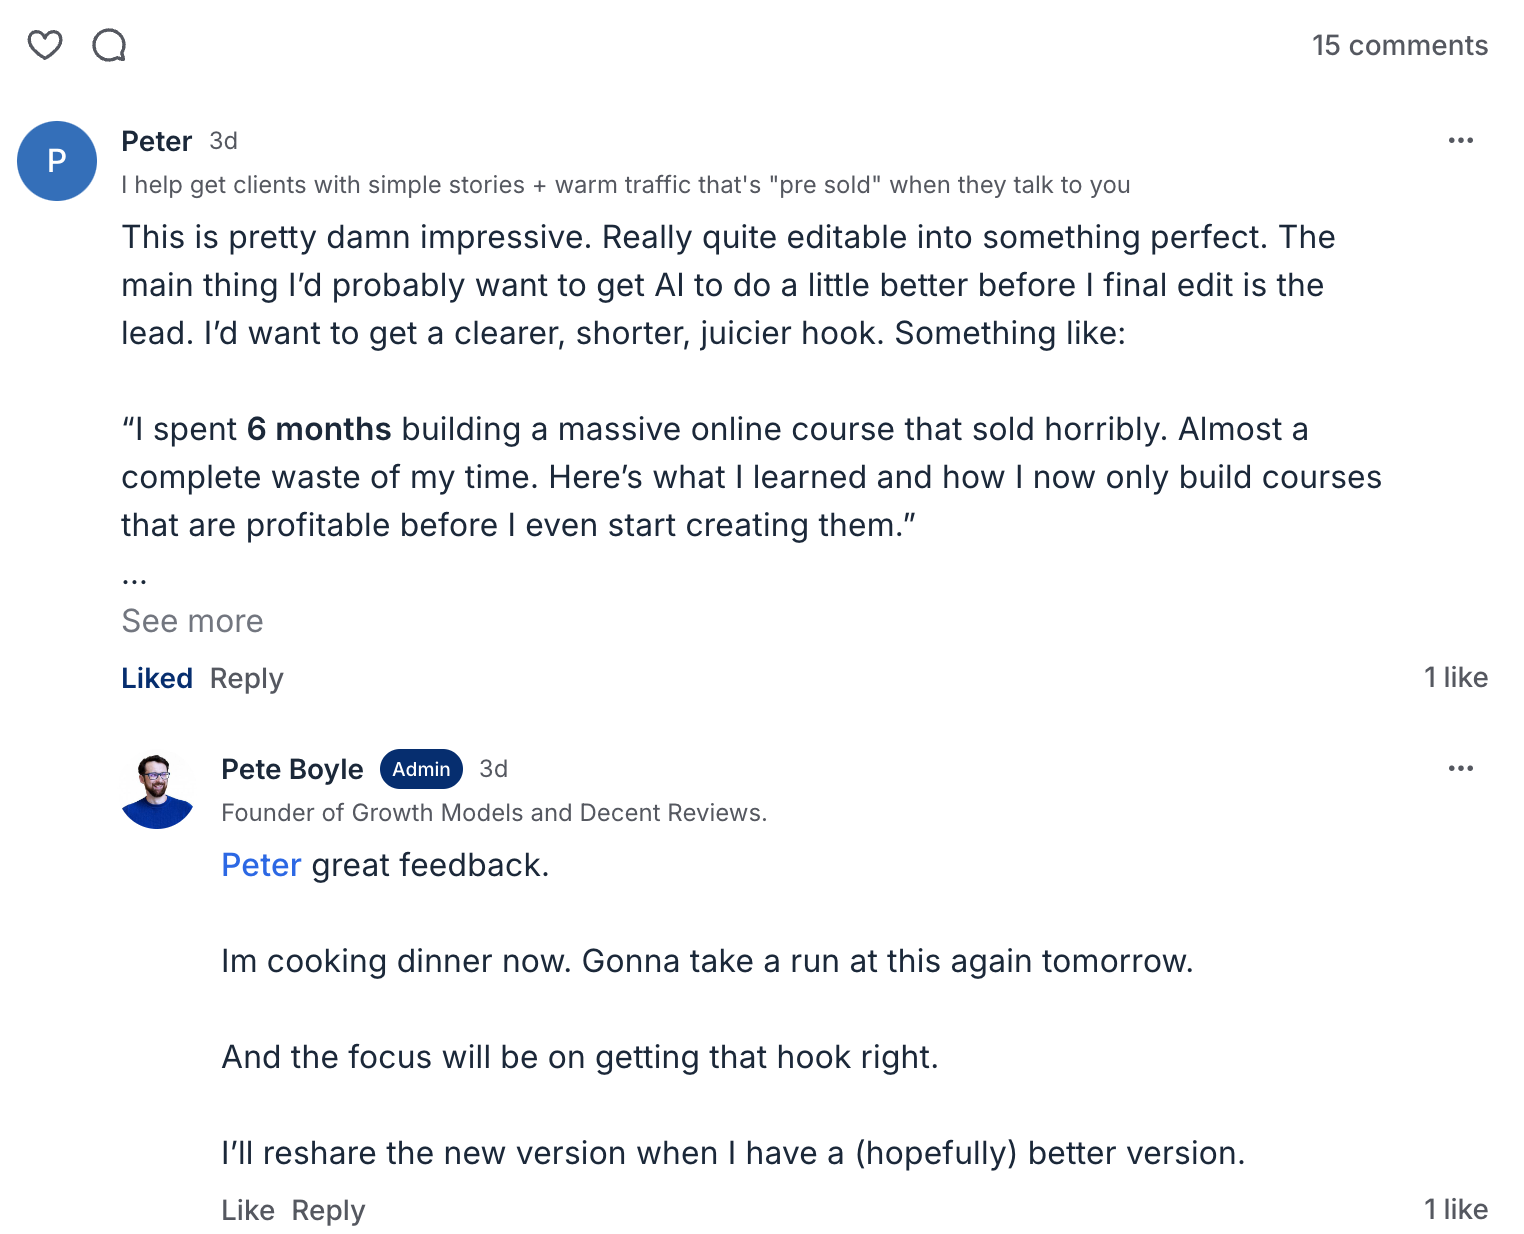Reply to Pete Boyle's comment

328,1210
